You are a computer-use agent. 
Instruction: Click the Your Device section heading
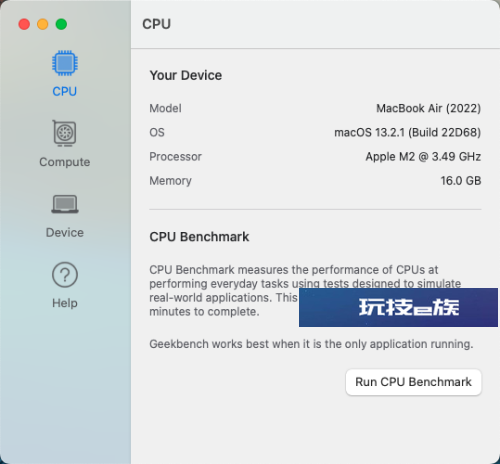point(186,75)
